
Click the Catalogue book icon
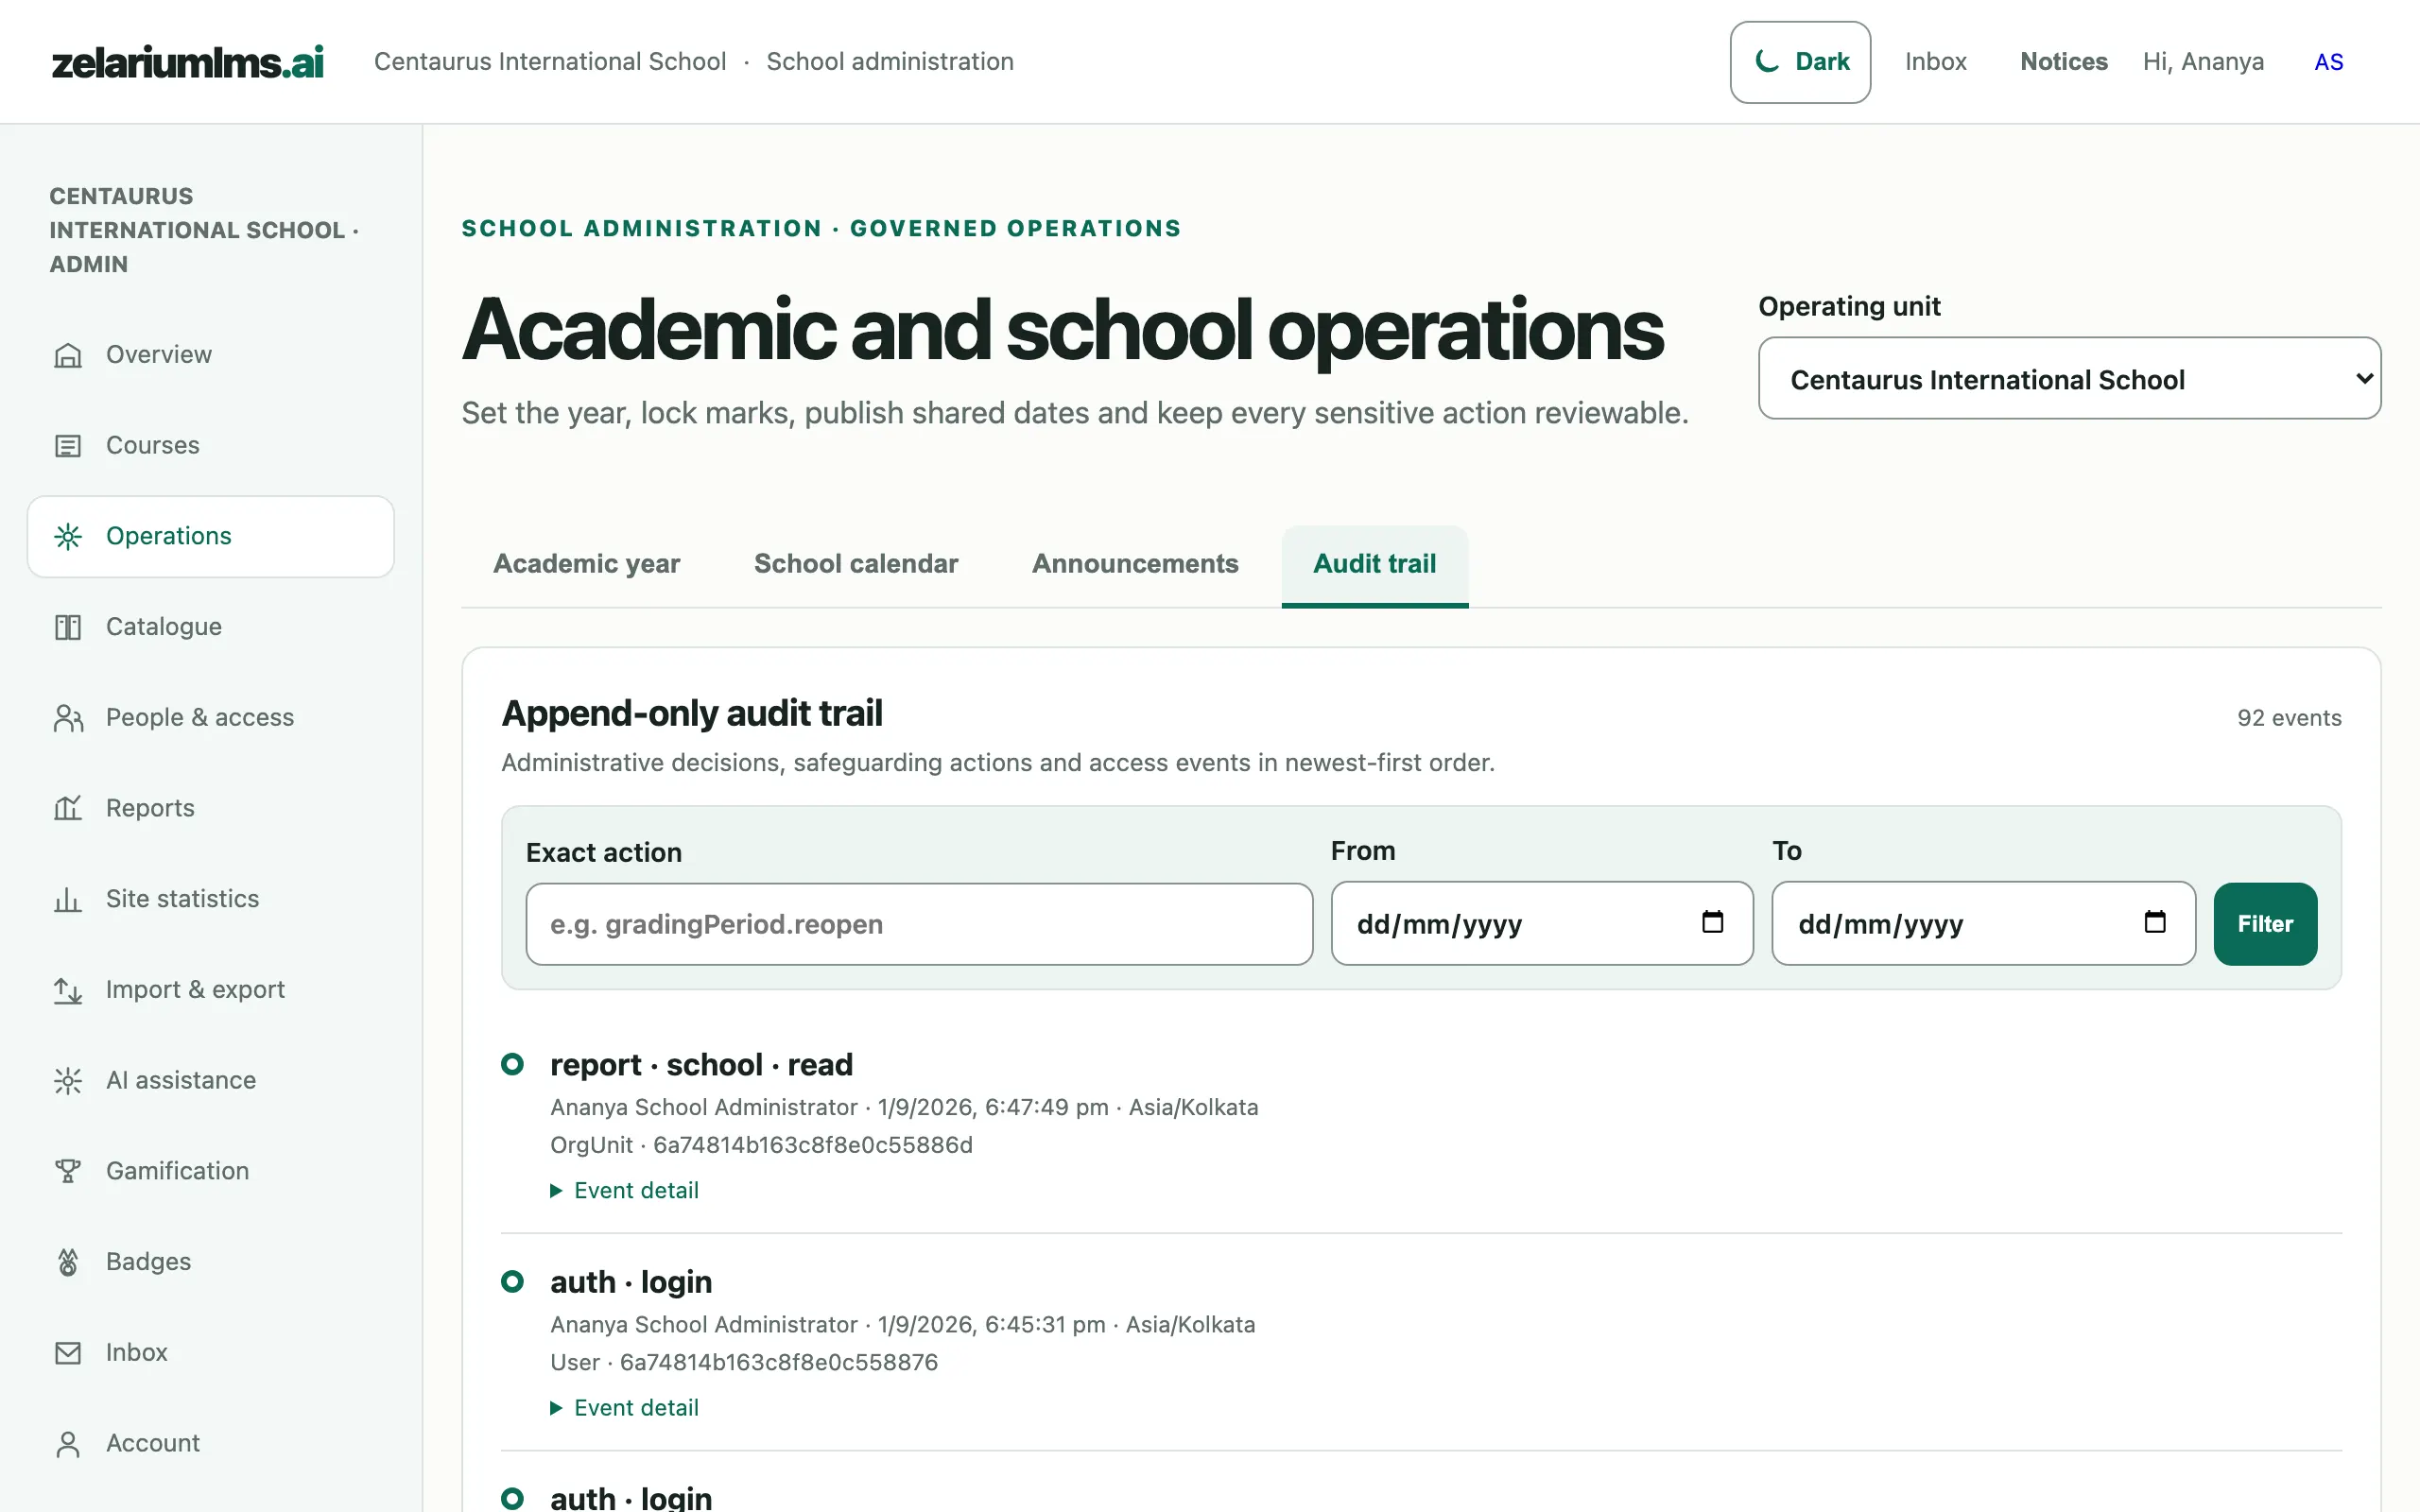click(x=68, y=627)
